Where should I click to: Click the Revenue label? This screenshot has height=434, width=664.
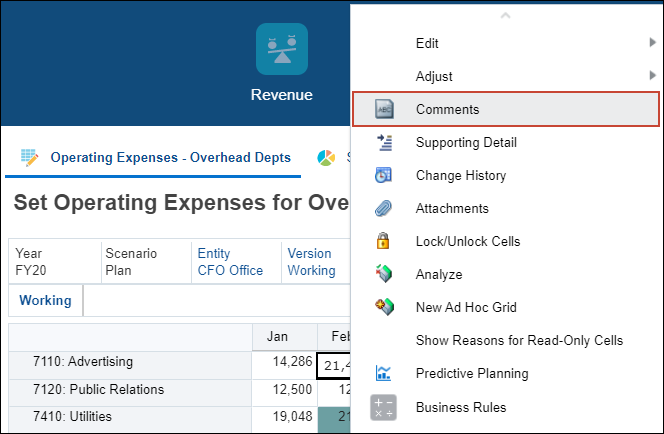tap(282, 95)
